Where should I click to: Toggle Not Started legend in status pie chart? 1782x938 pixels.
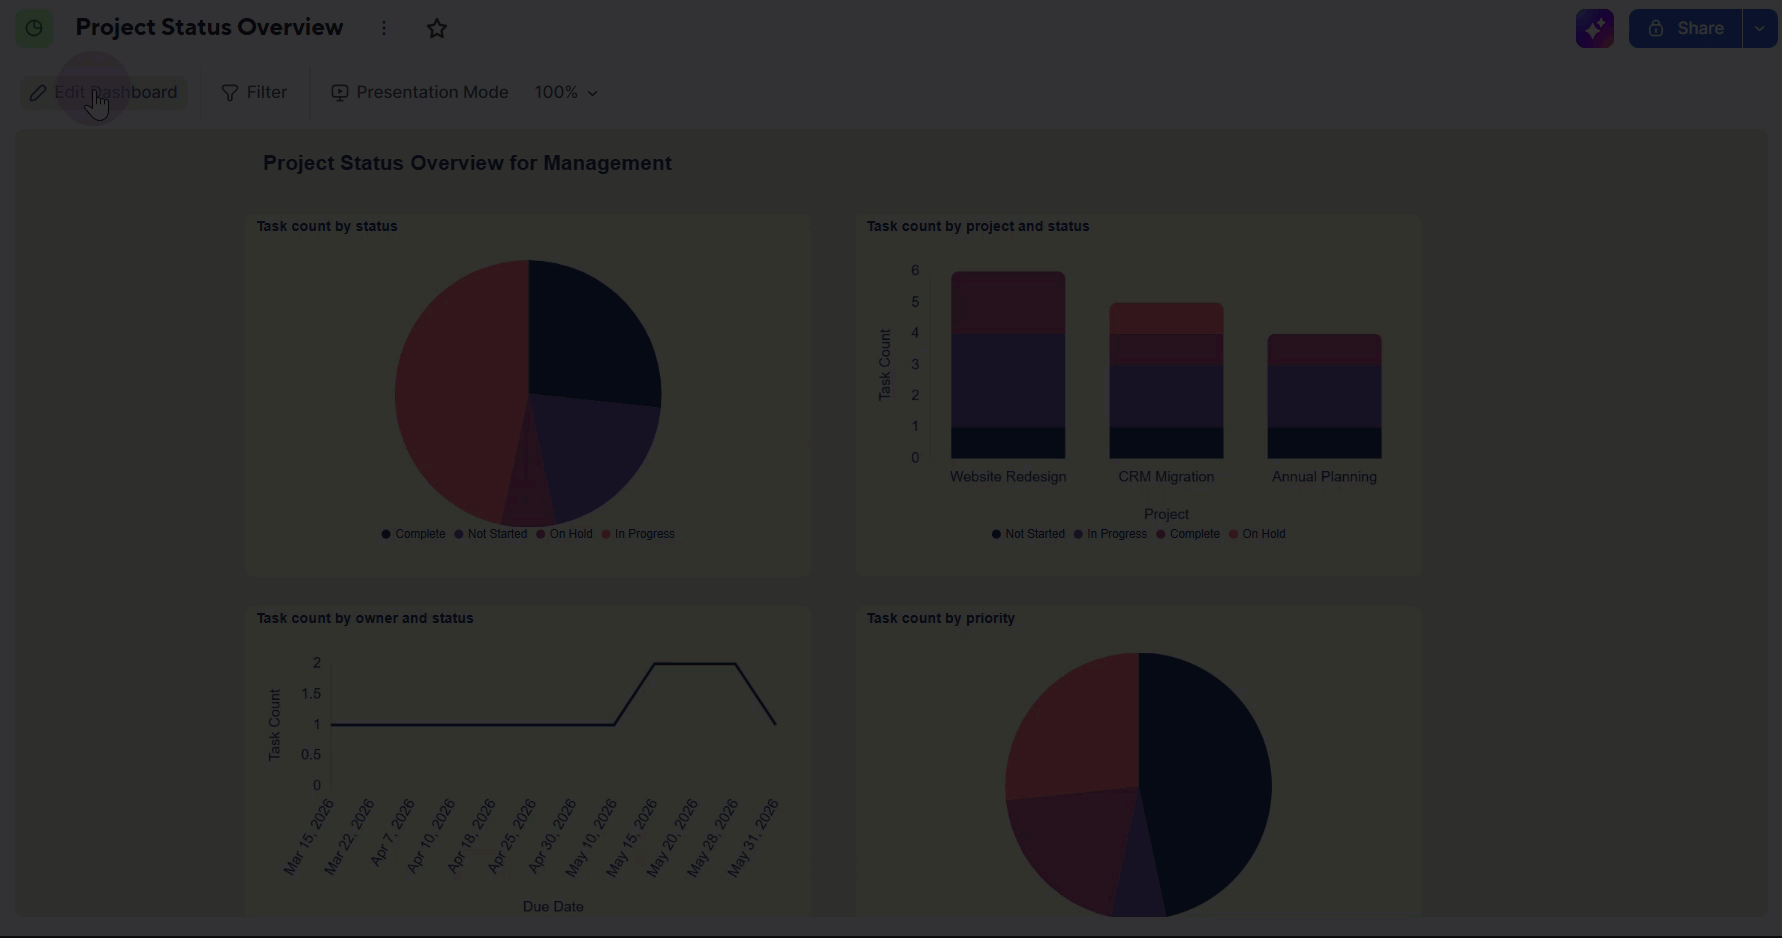[490, 534]
